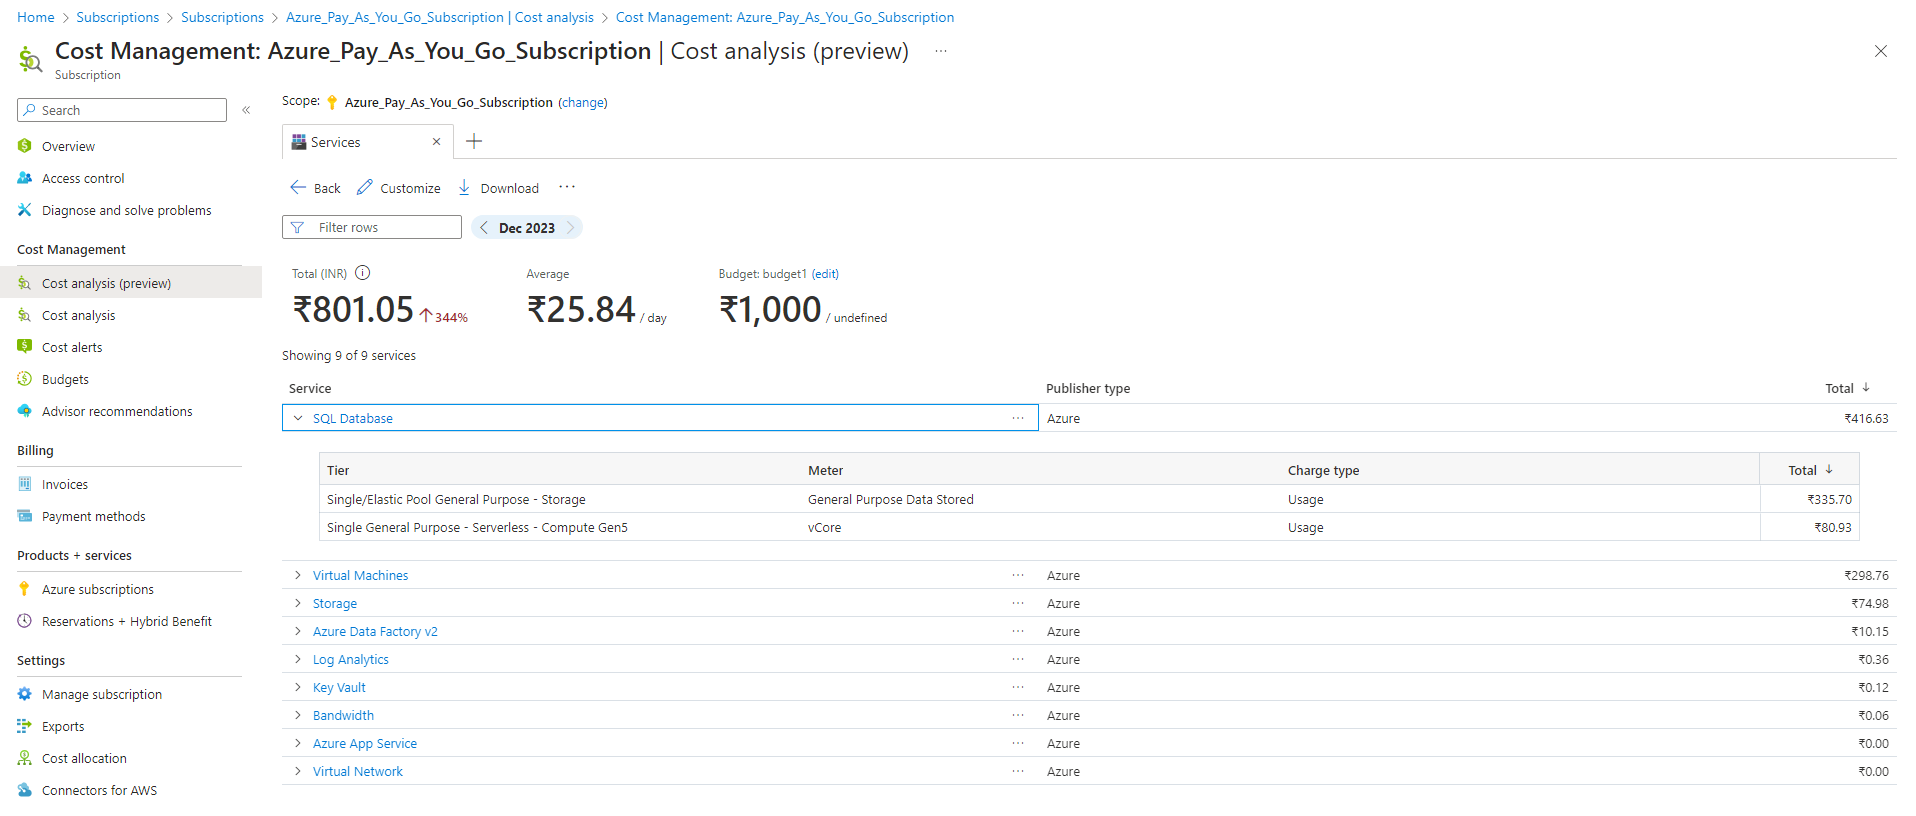Screen dimensions: 1916x816
Task: Go to previous month arrow
Action: (484, 228)
